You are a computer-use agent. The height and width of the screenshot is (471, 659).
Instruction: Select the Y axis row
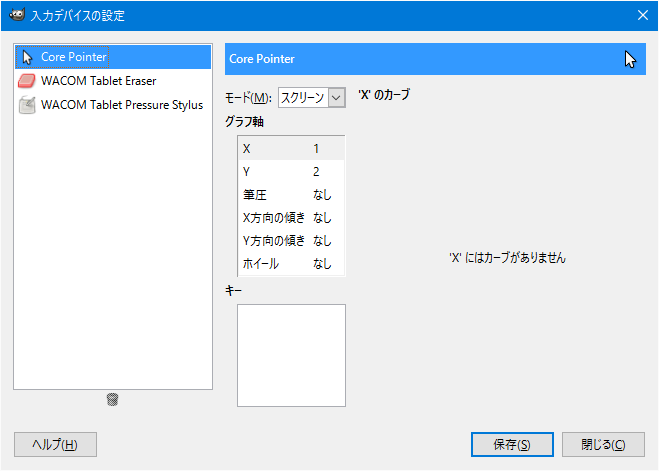click(x=291, y=171)
